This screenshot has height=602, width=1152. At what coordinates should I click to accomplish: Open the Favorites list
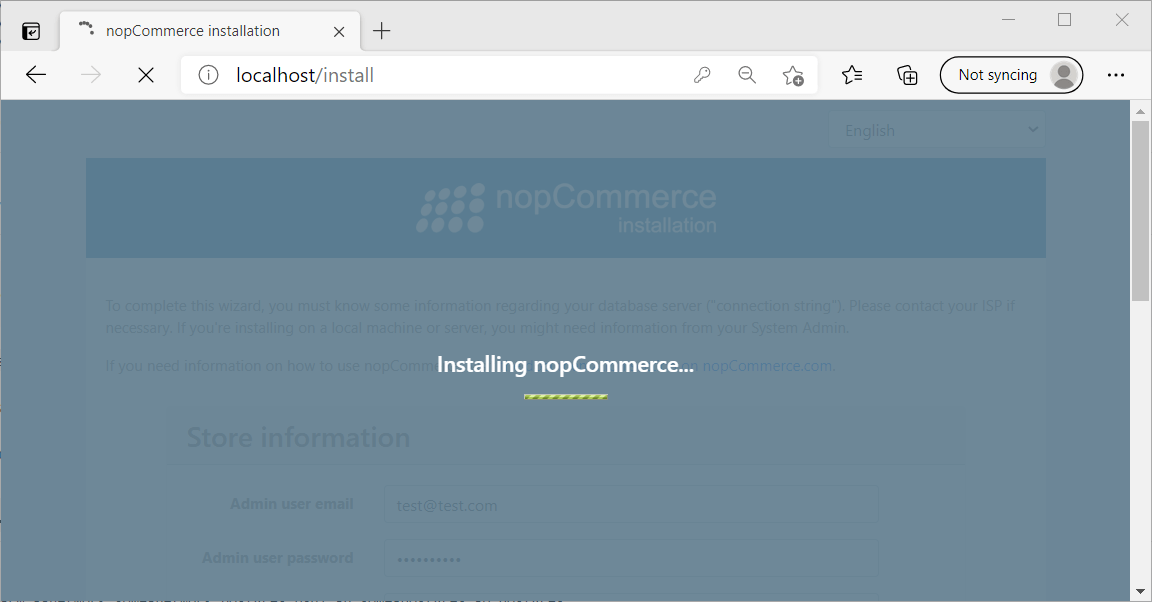coord(852,75)
